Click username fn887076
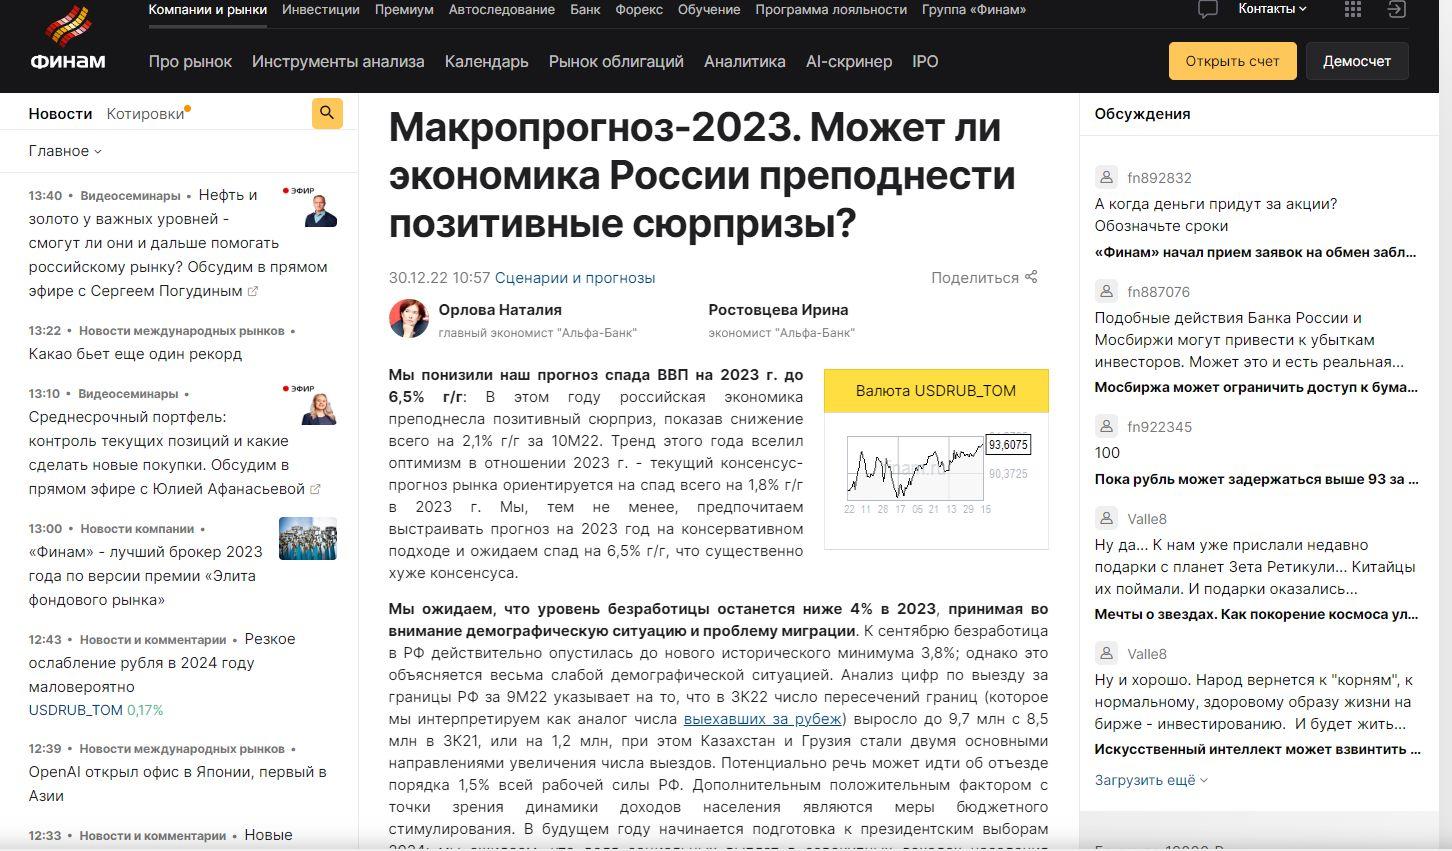 [1158, 292]
